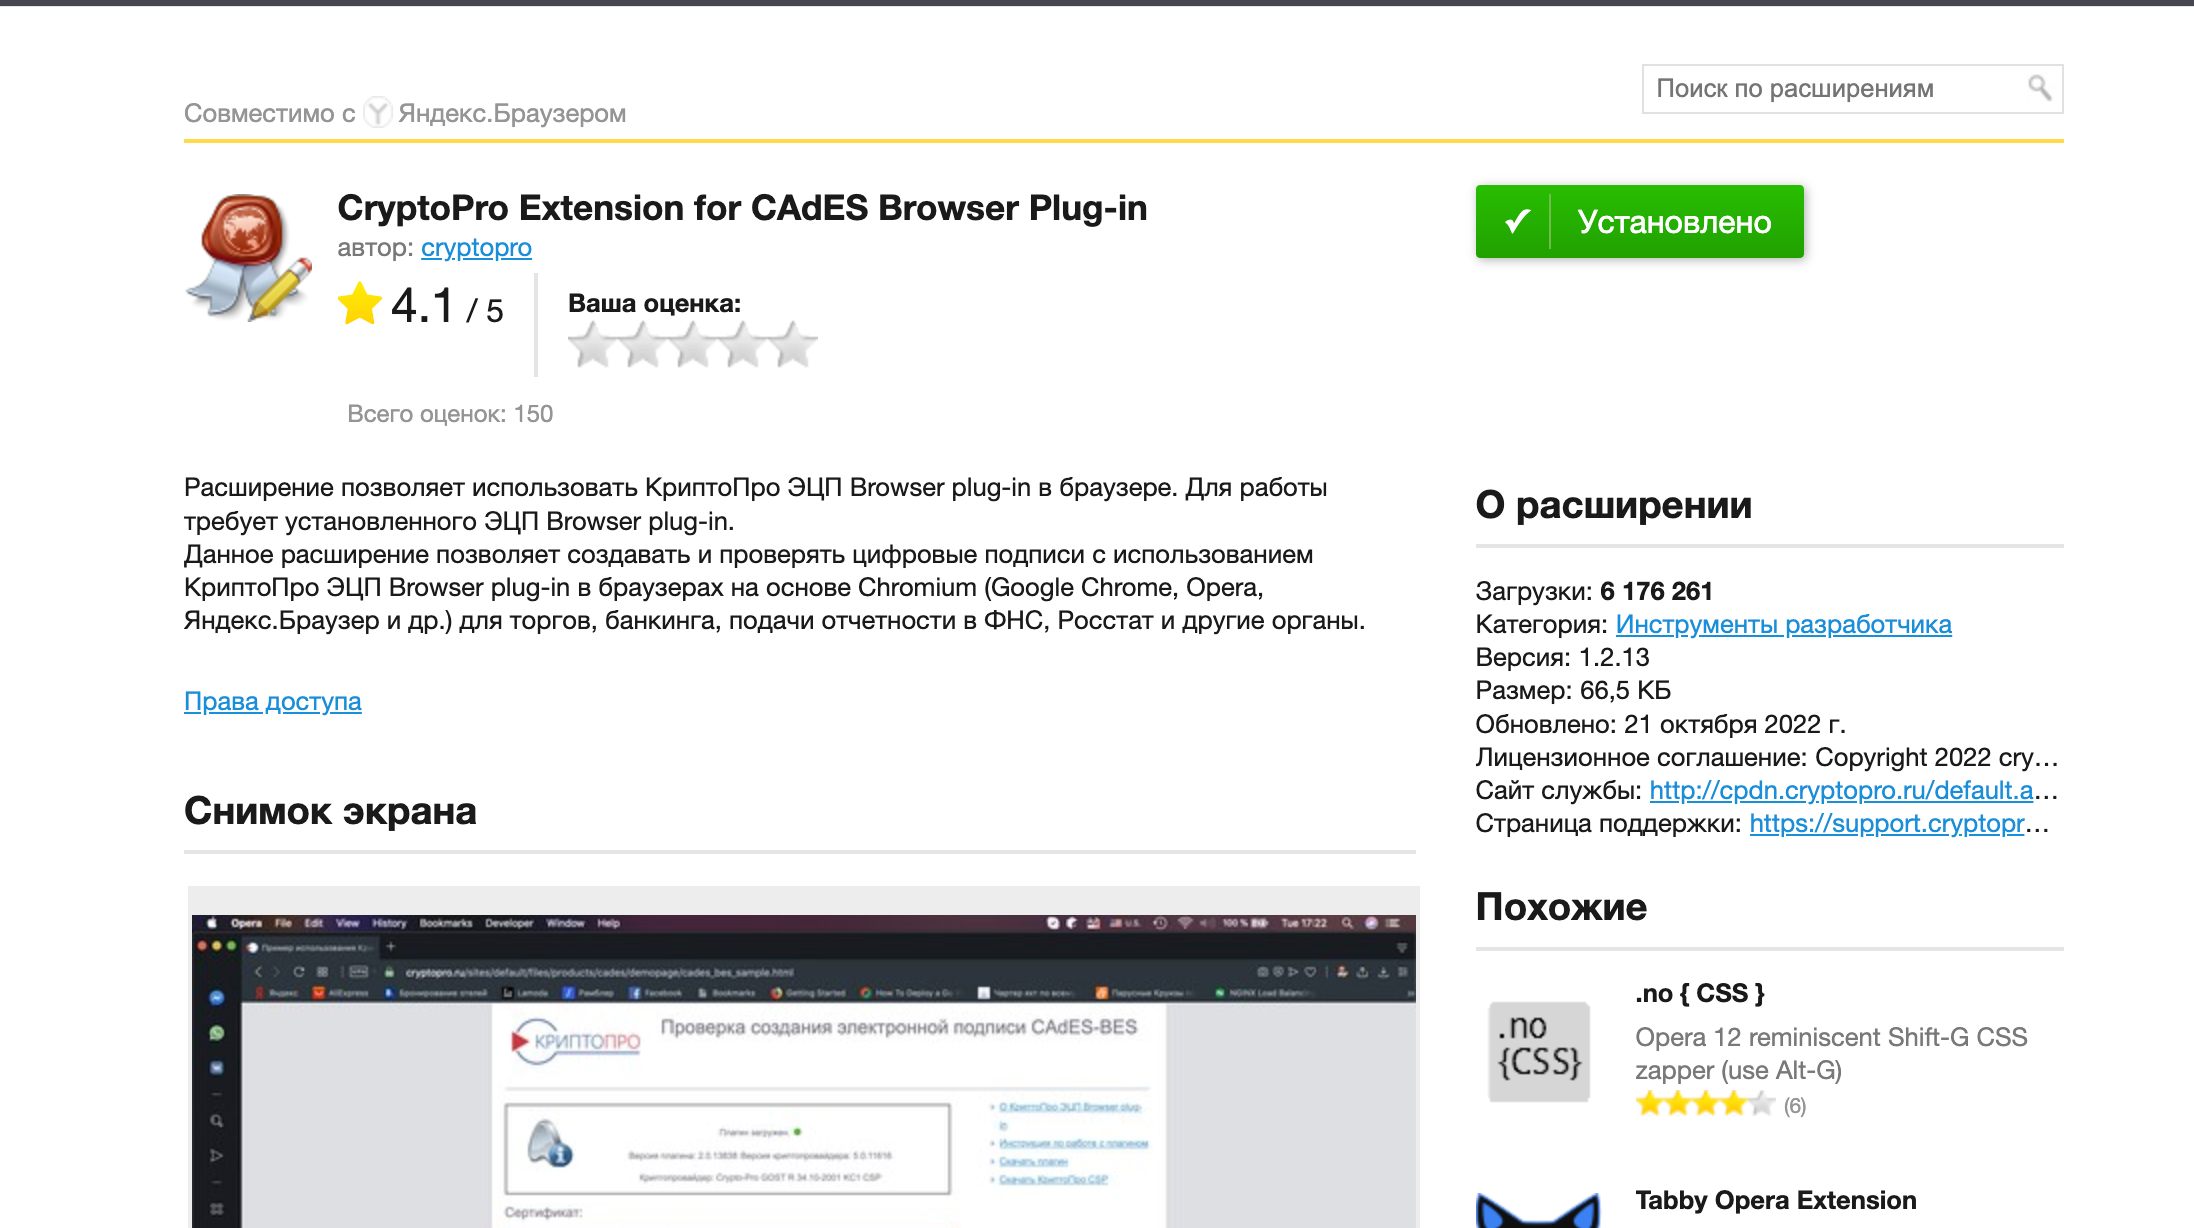2194x1228 pixels.
Task: Click the search magnifier icon
Action: pos(2039,88)
